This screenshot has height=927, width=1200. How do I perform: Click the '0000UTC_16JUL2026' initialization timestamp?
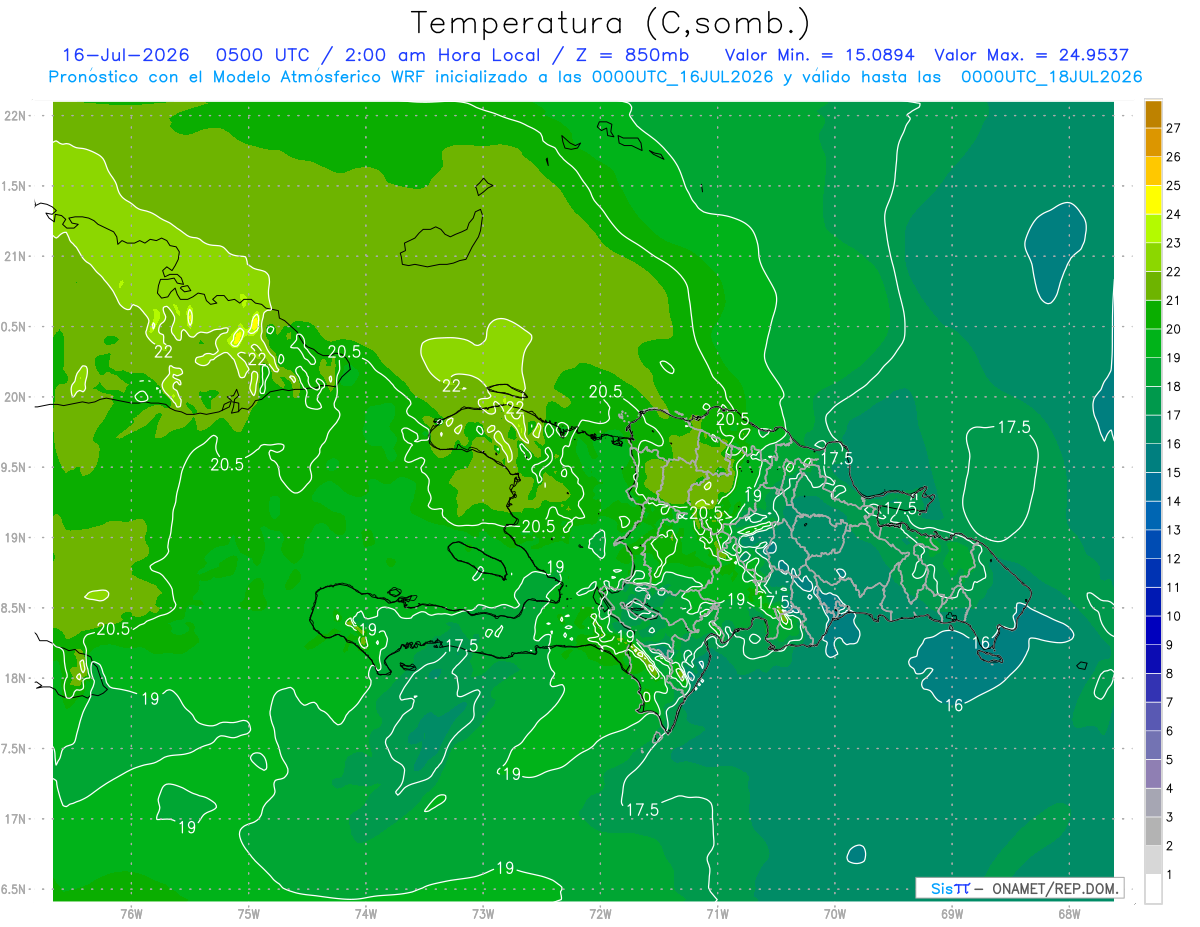click(x=683, y=77)
